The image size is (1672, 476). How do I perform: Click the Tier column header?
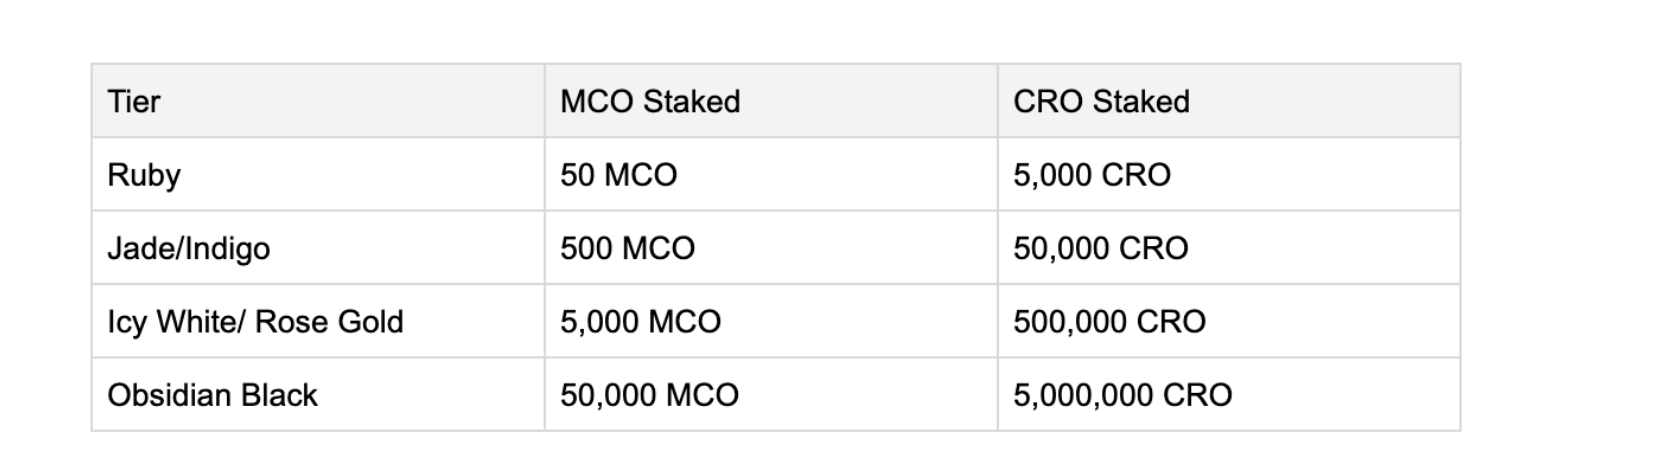(x=318, y=101)
